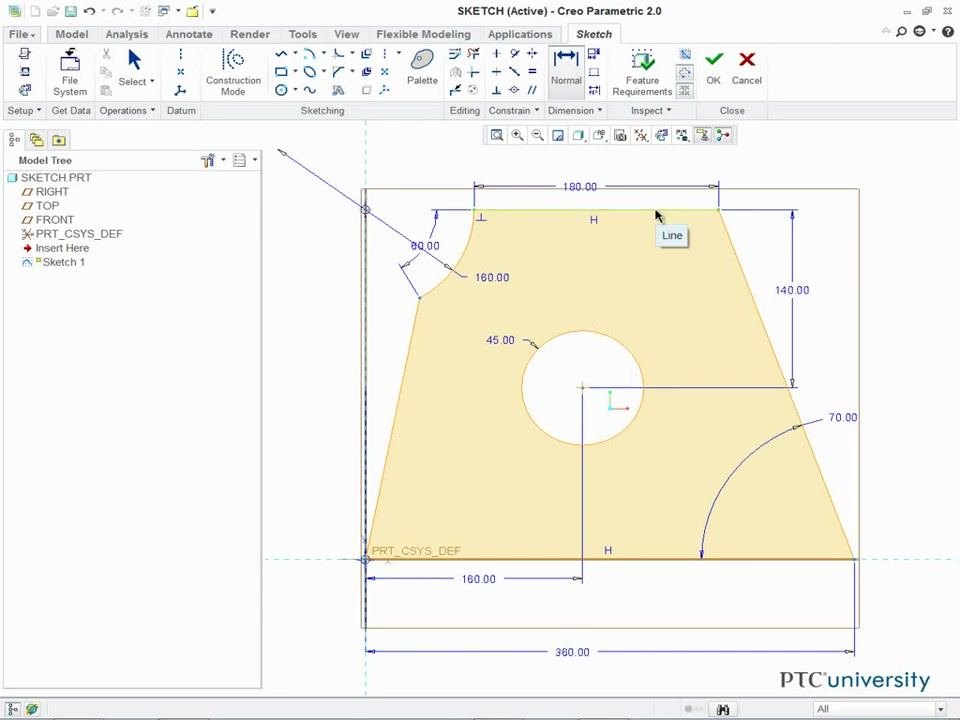Choose the Spline tool icon
Viewport: 960px width, 720px height.
click(310, 90)
